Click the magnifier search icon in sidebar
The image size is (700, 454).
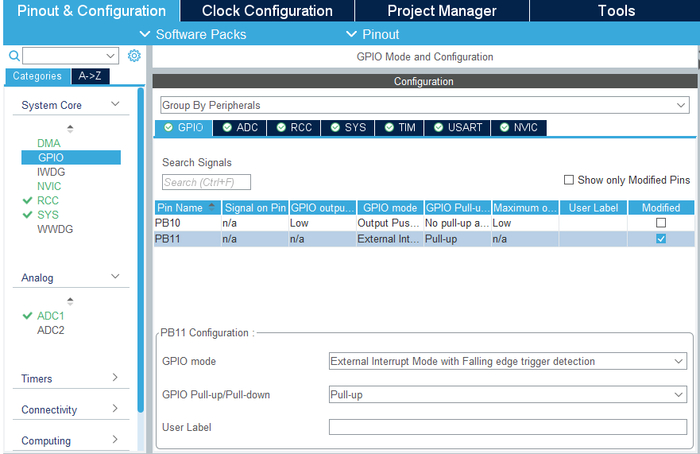tap(13, 56)
